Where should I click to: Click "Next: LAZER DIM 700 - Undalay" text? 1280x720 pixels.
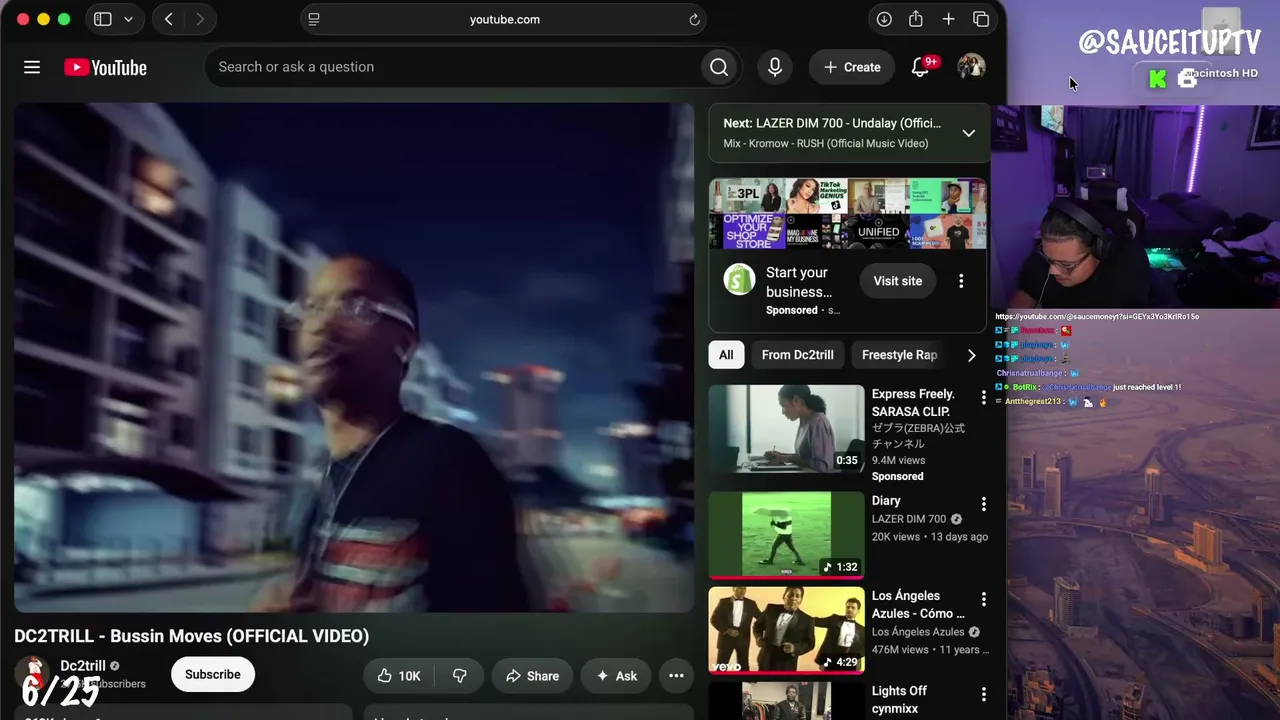coord(832,123)
